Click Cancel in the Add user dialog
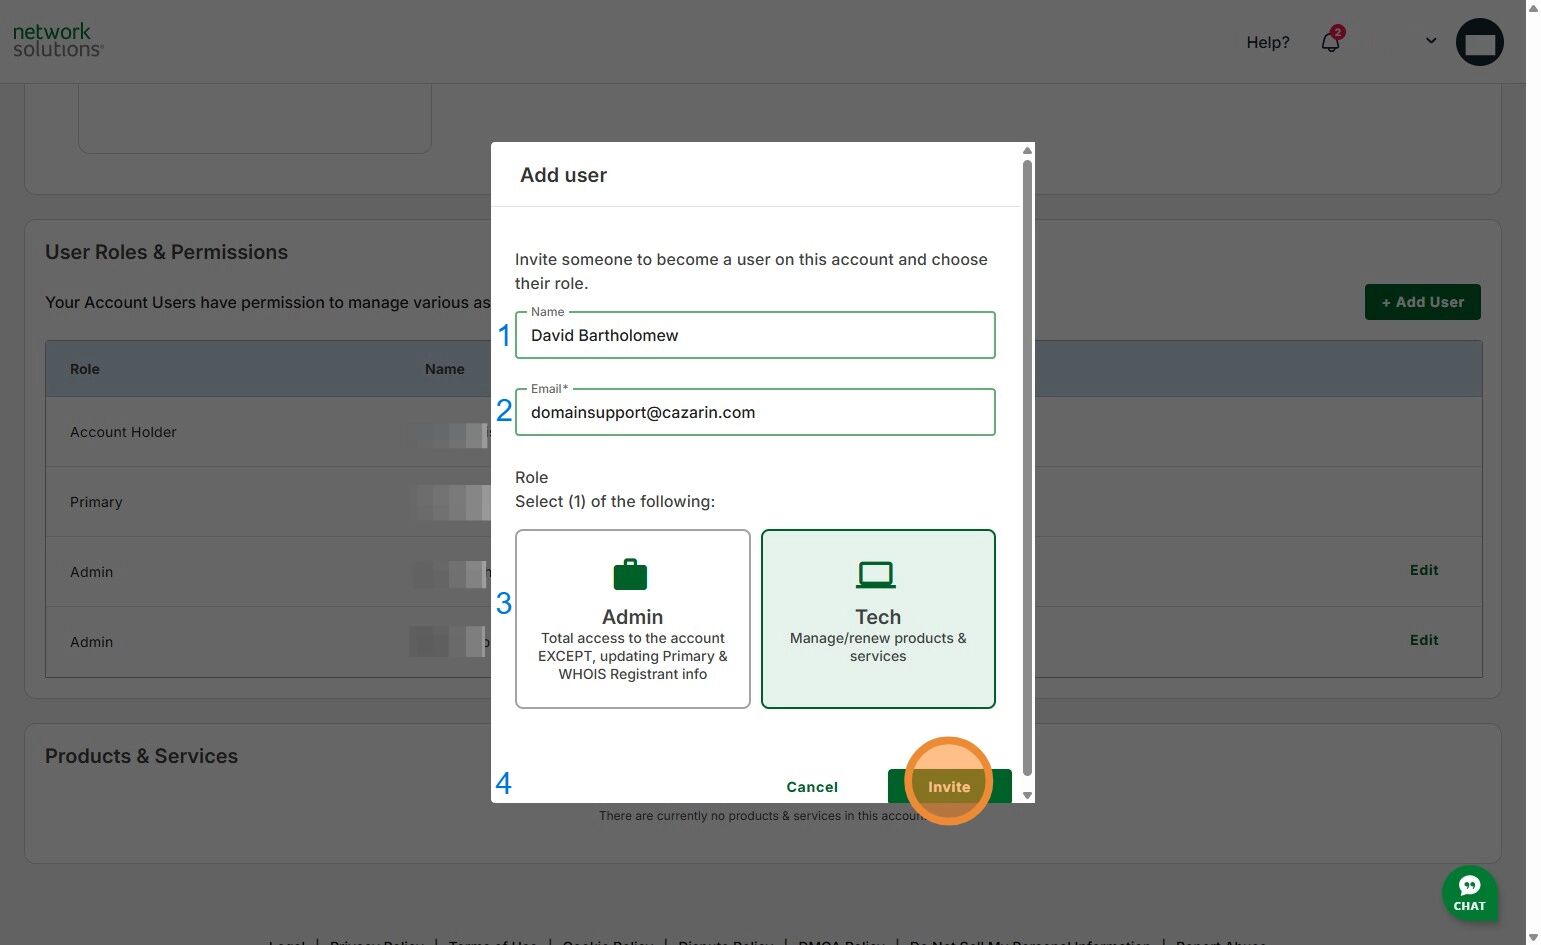 click(x=812, y=787)
